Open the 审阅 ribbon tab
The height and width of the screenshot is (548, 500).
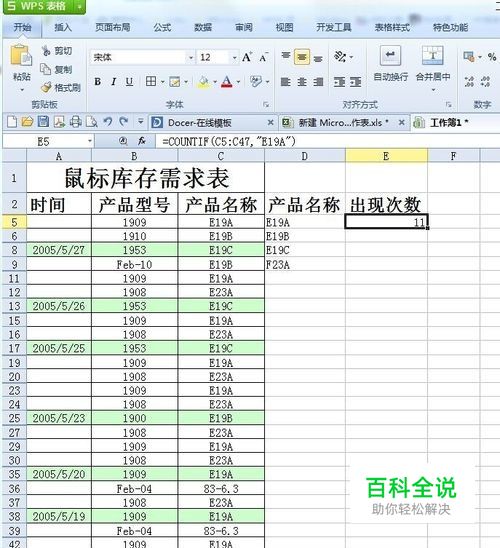(x=244, y=27)
